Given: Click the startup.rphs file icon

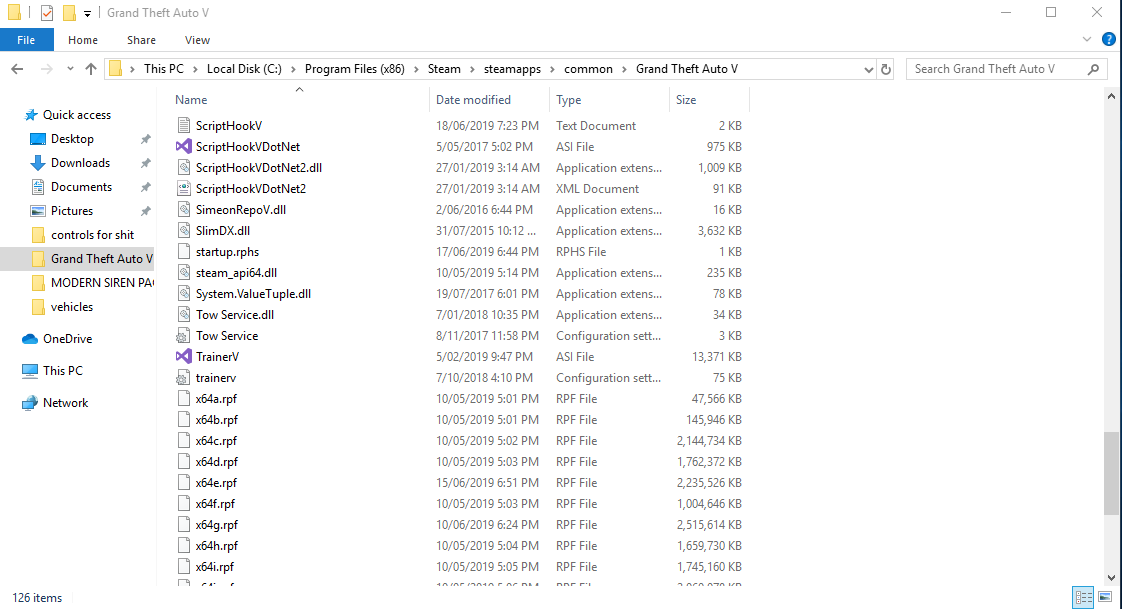Looking at the screenshot, I should (x=184, y=252).
